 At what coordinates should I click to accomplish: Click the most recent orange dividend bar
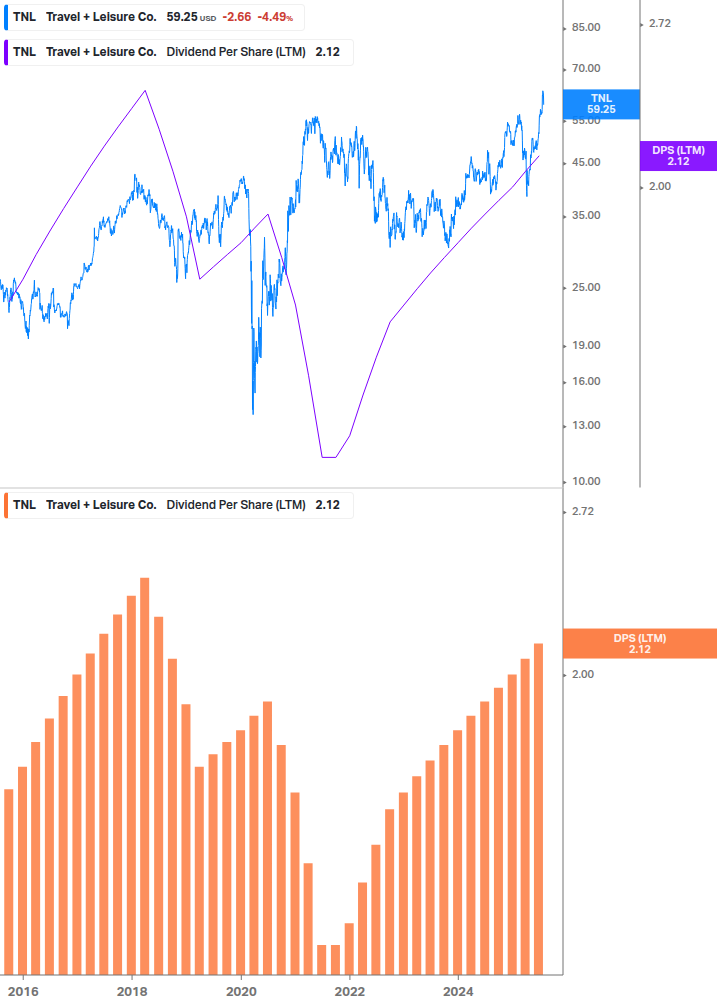[x=539, y=809]
